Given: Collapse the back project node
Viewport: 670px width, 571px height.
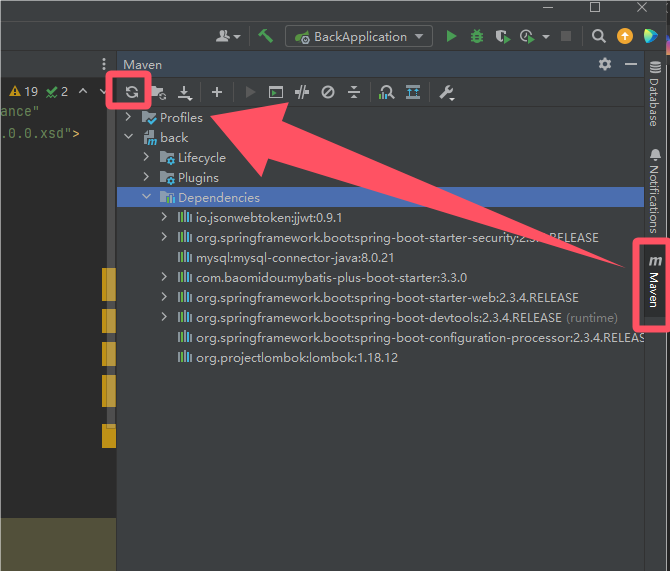Looking at the screenshot, I should click(x=128, y=137).
